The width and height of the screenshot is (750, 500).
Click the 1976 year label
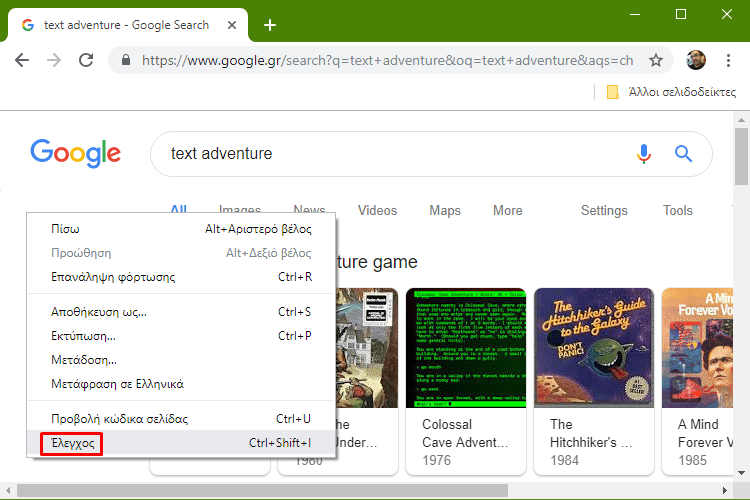pos(436,460)
